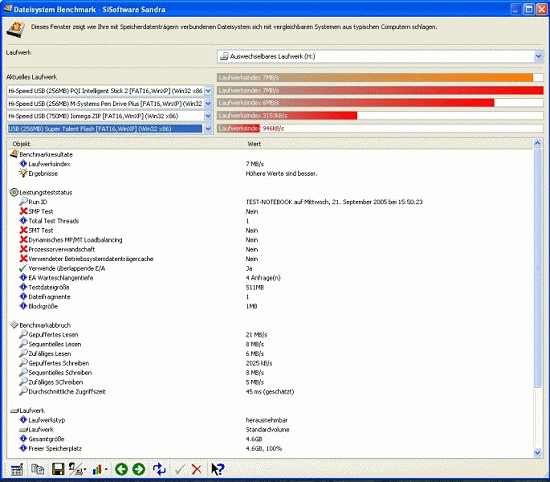
Task: Click the value 'Standardvolume'
Action: click(x=267, y=429)
